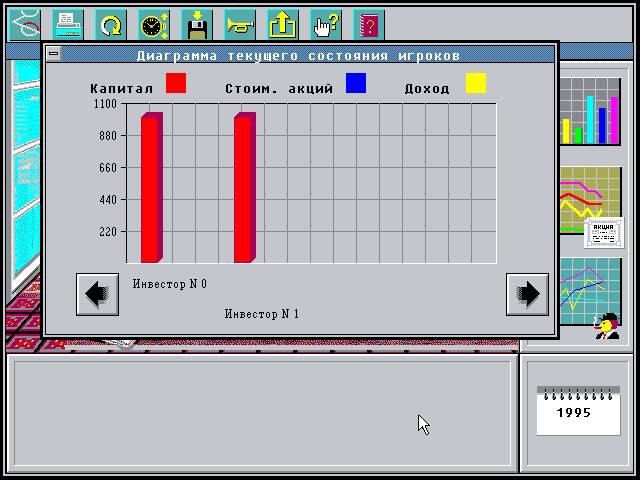The image size is (640, 480).
Task: Click the right arrow button in diagram
Action: pos(527,294)
